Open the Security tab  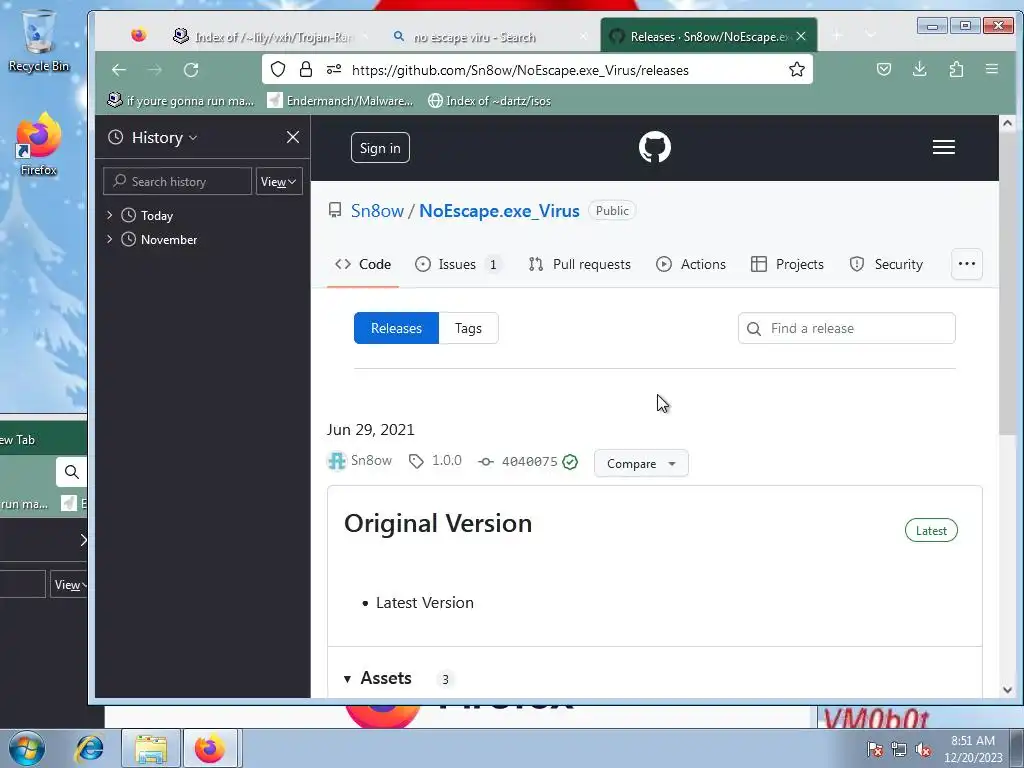(x=886, y=264)
